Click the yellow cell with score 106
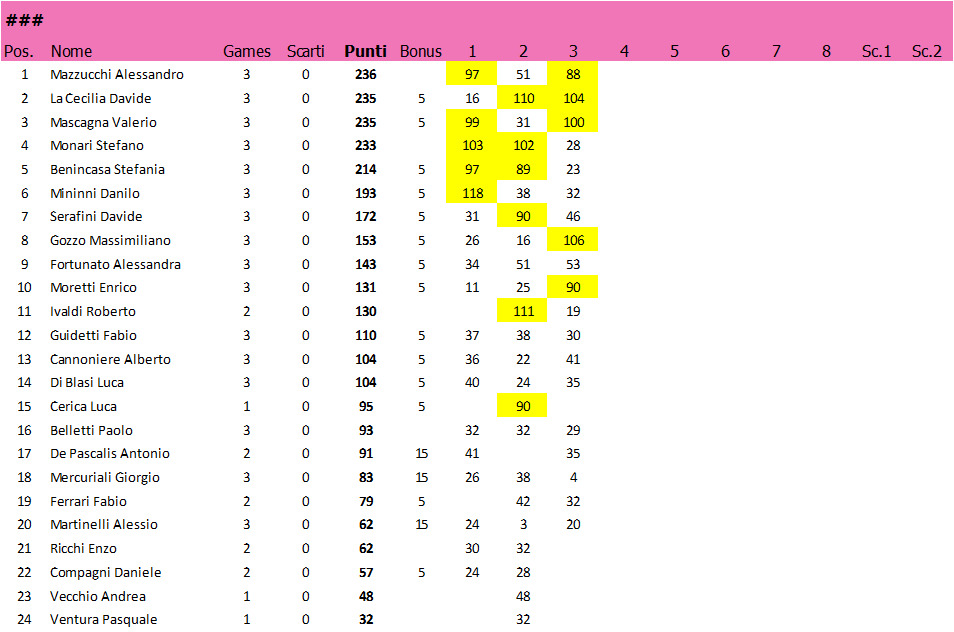 click(x=573, y=240)
